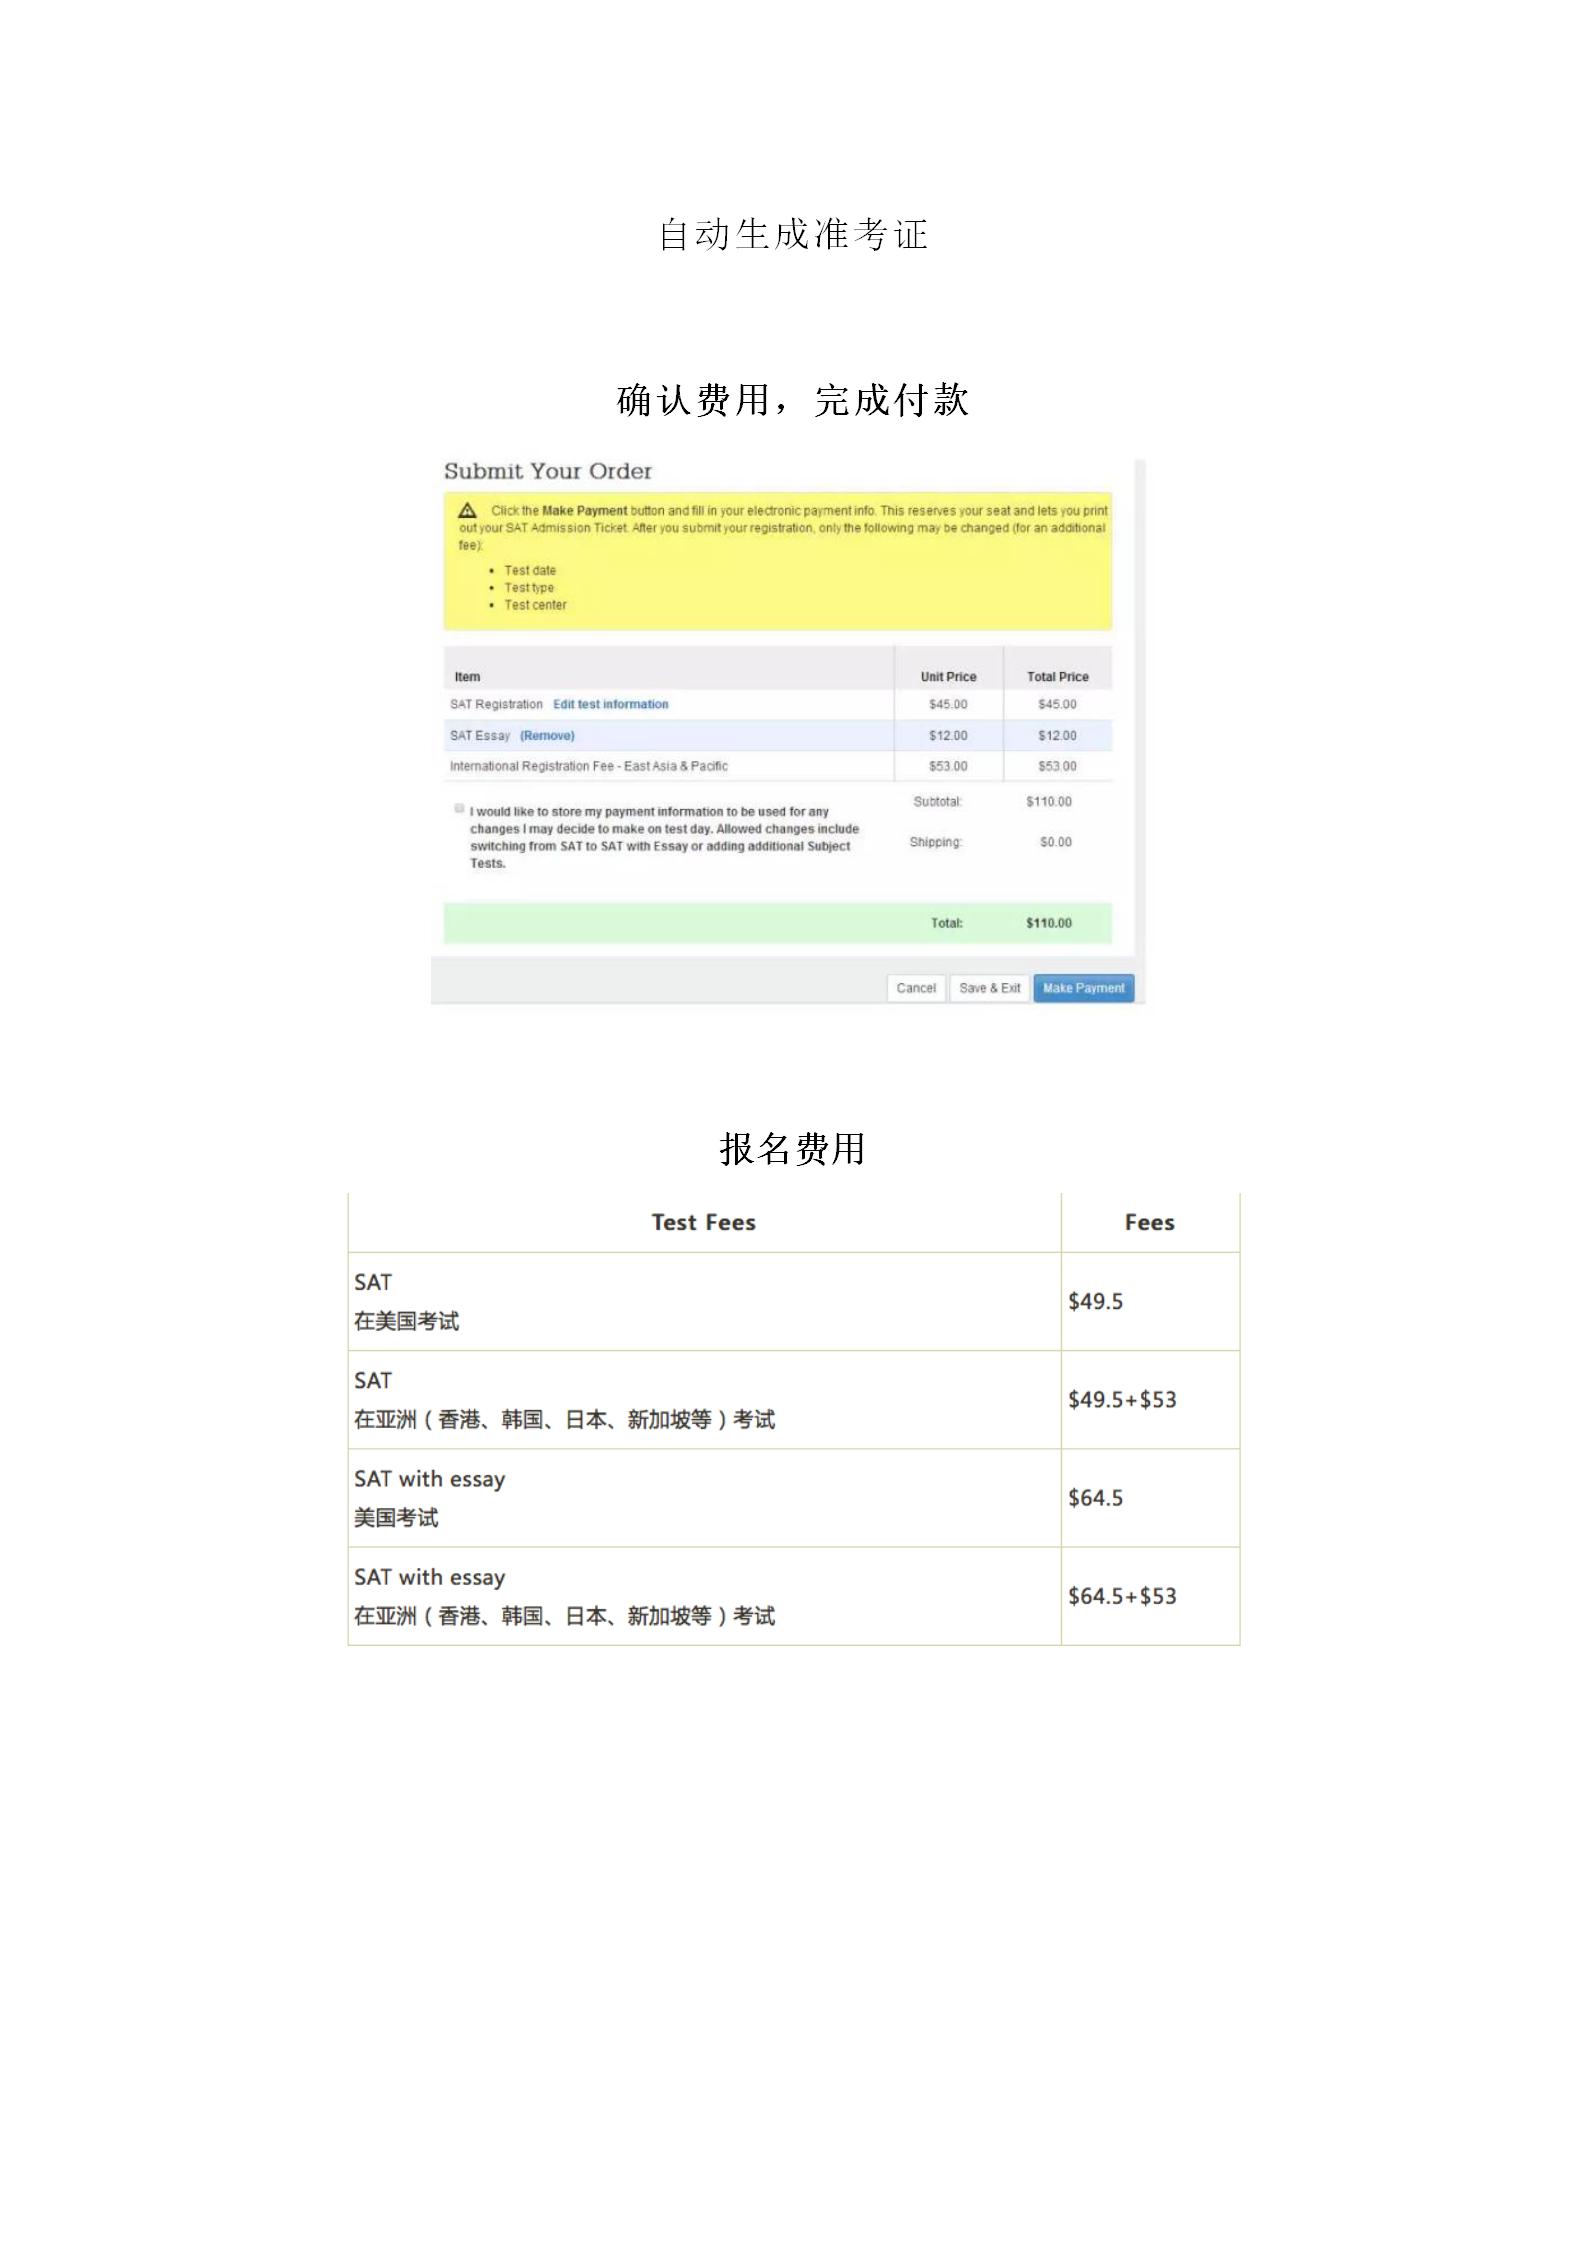Click the Test type bullet item
Viewport: 1586px width, 2245px height.
(529, 588)
